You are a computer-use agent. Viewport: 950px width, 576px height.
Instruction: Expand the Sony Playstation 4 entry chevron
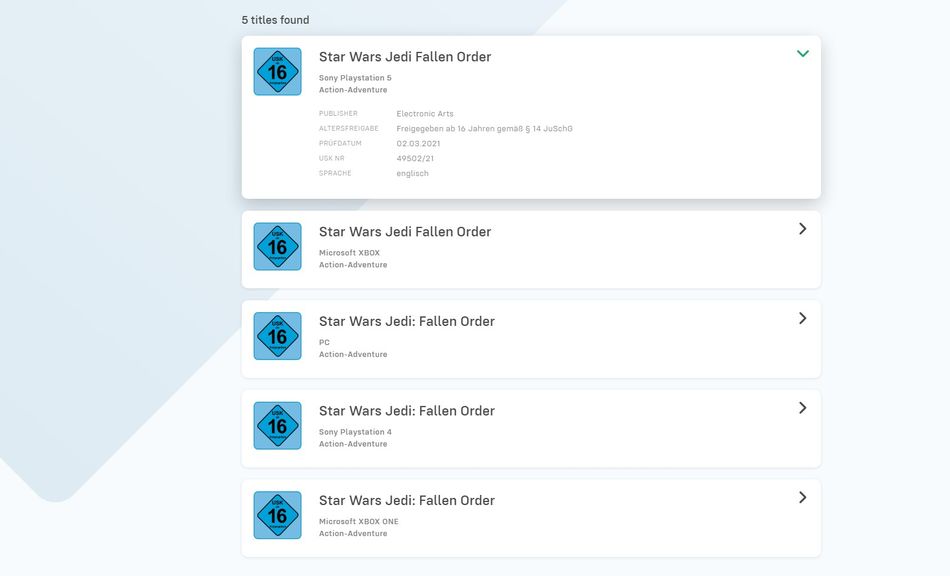803,408
